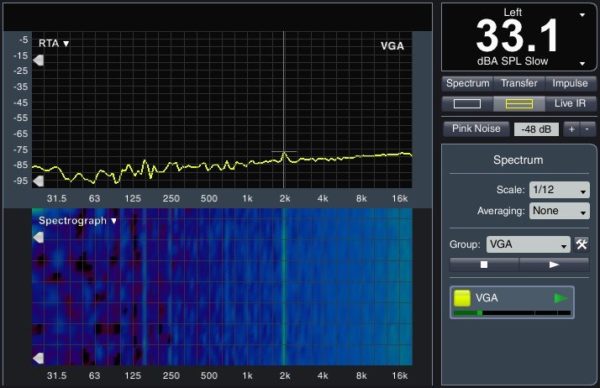Click the upper spectrograph threshold marker
The width and height of the screenshot is (600, 388).
click(38, 238)
